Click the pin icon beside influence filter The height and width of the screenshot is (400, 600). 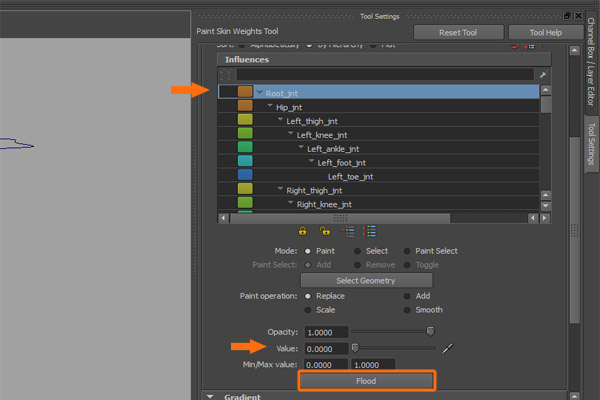click(543, 75)
